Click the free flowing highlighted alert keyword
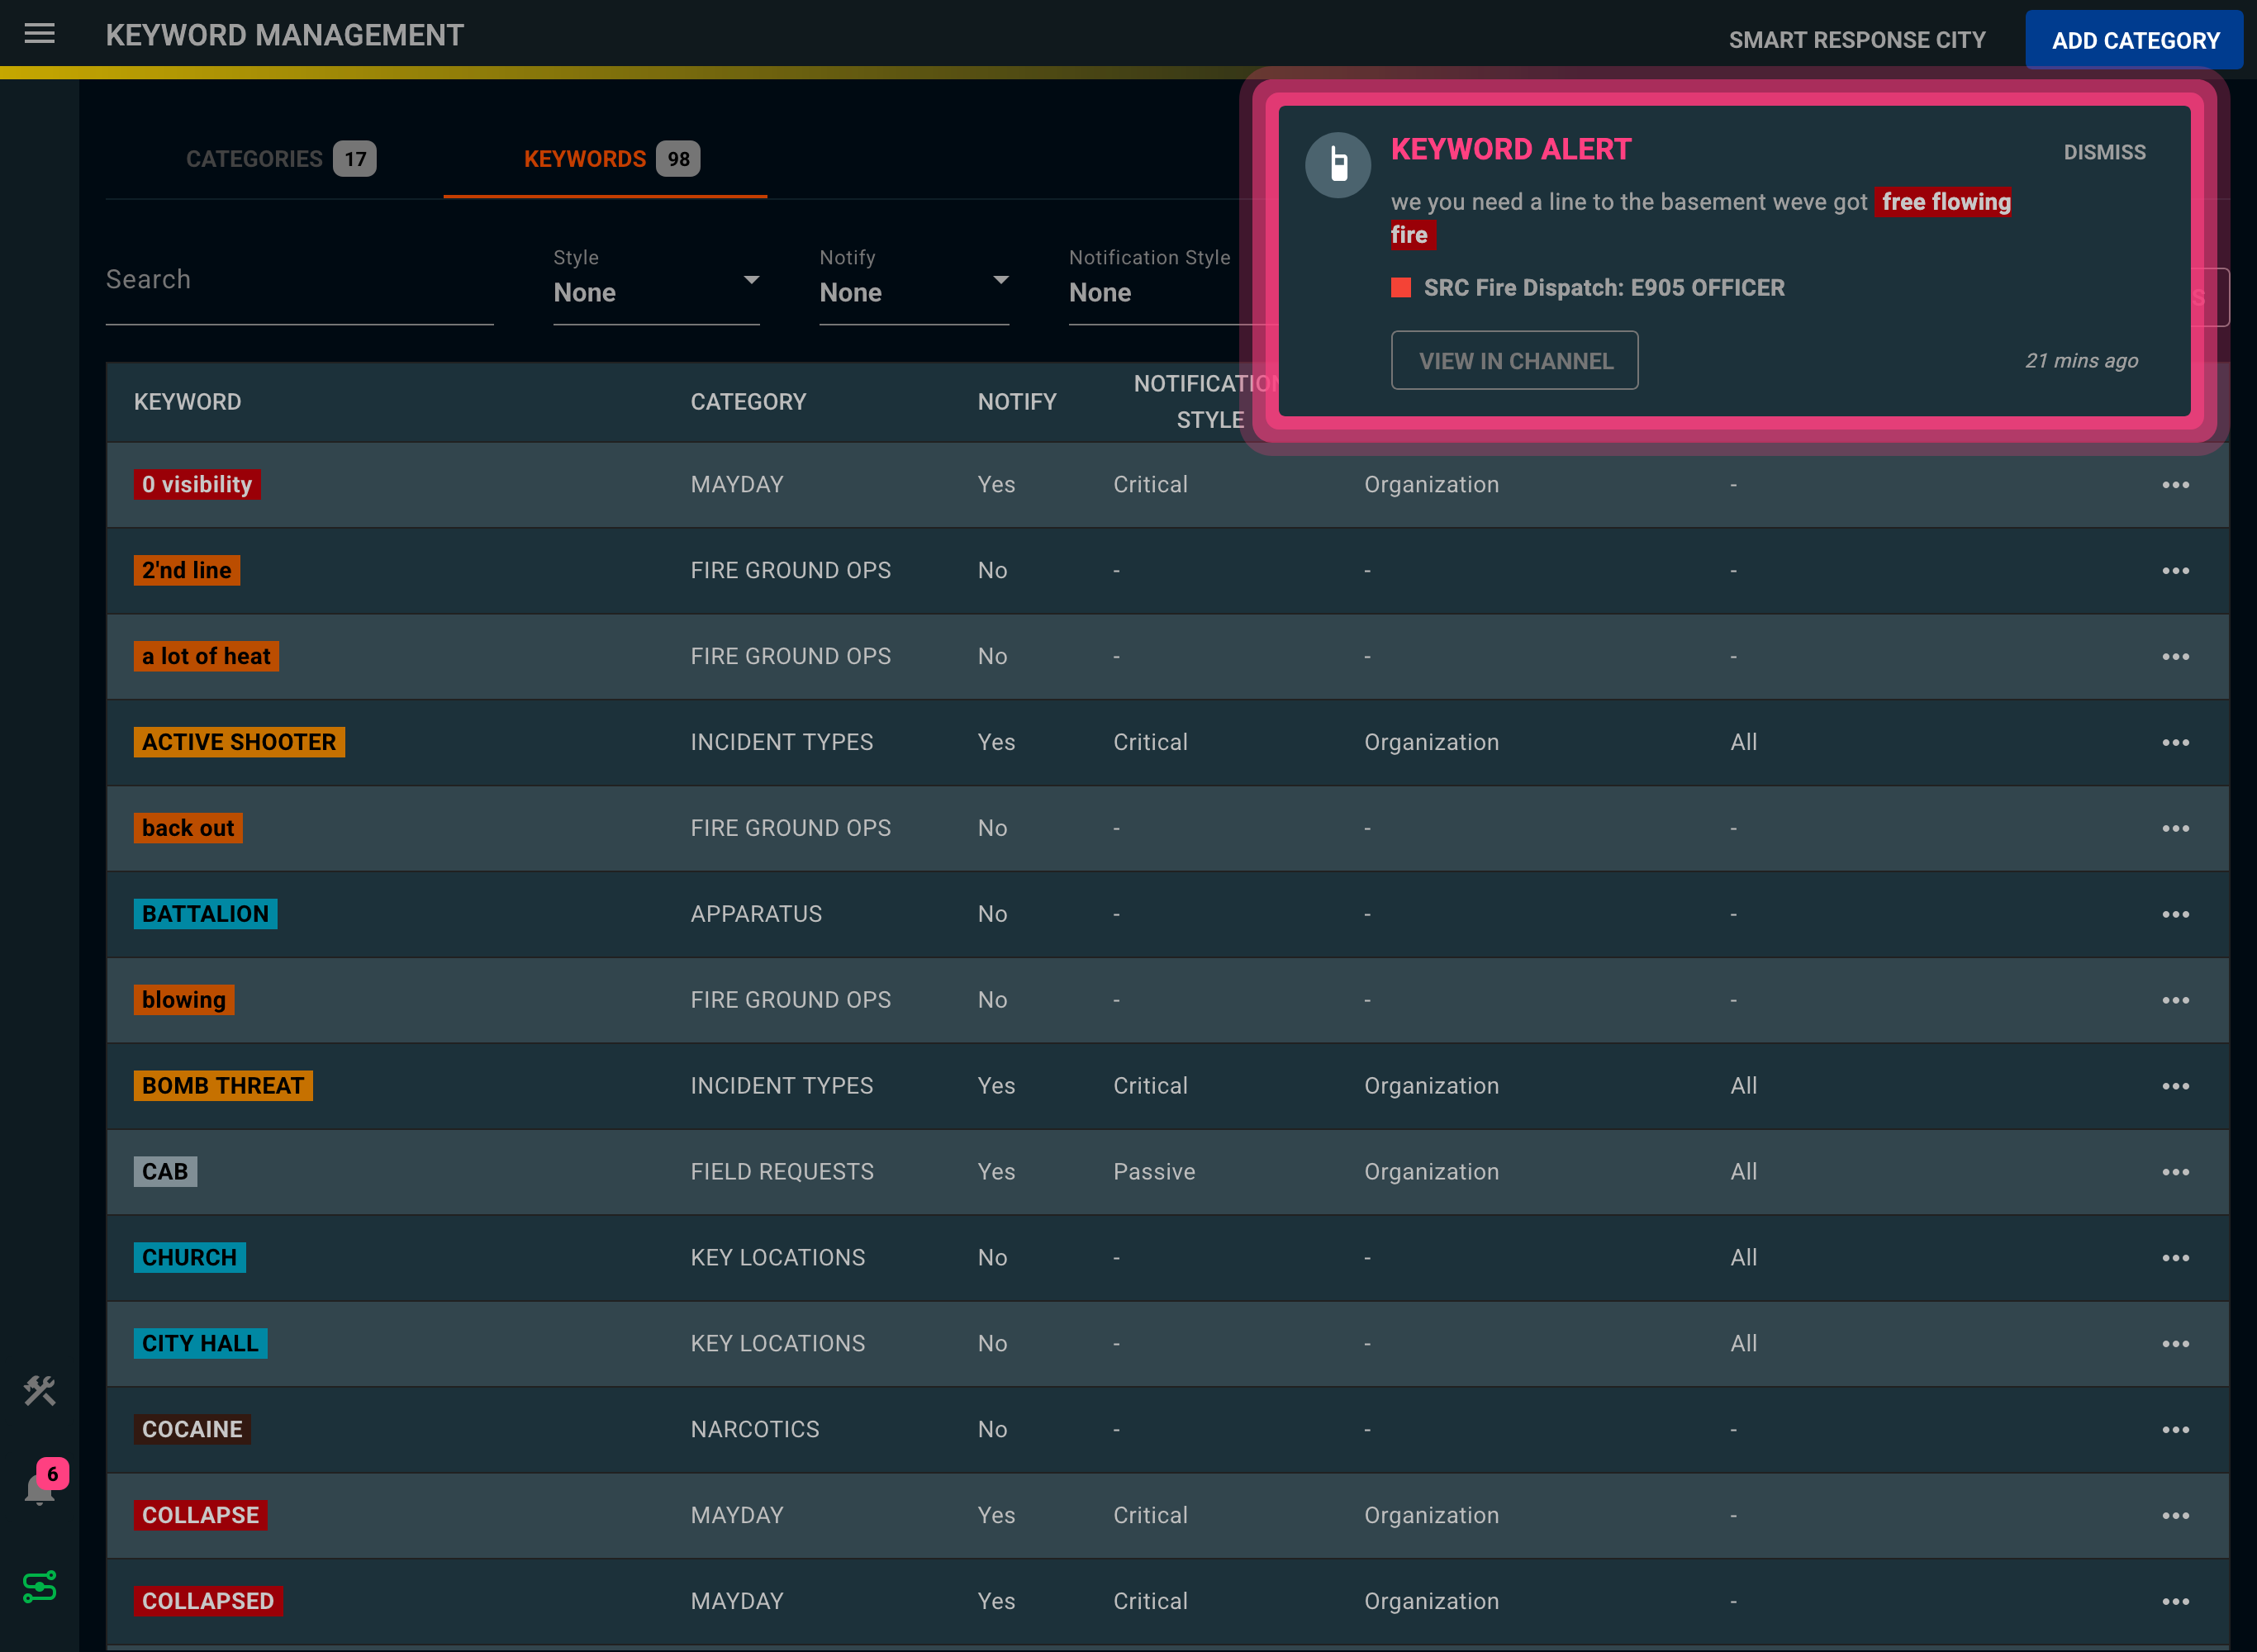 tap(1945, 202)
